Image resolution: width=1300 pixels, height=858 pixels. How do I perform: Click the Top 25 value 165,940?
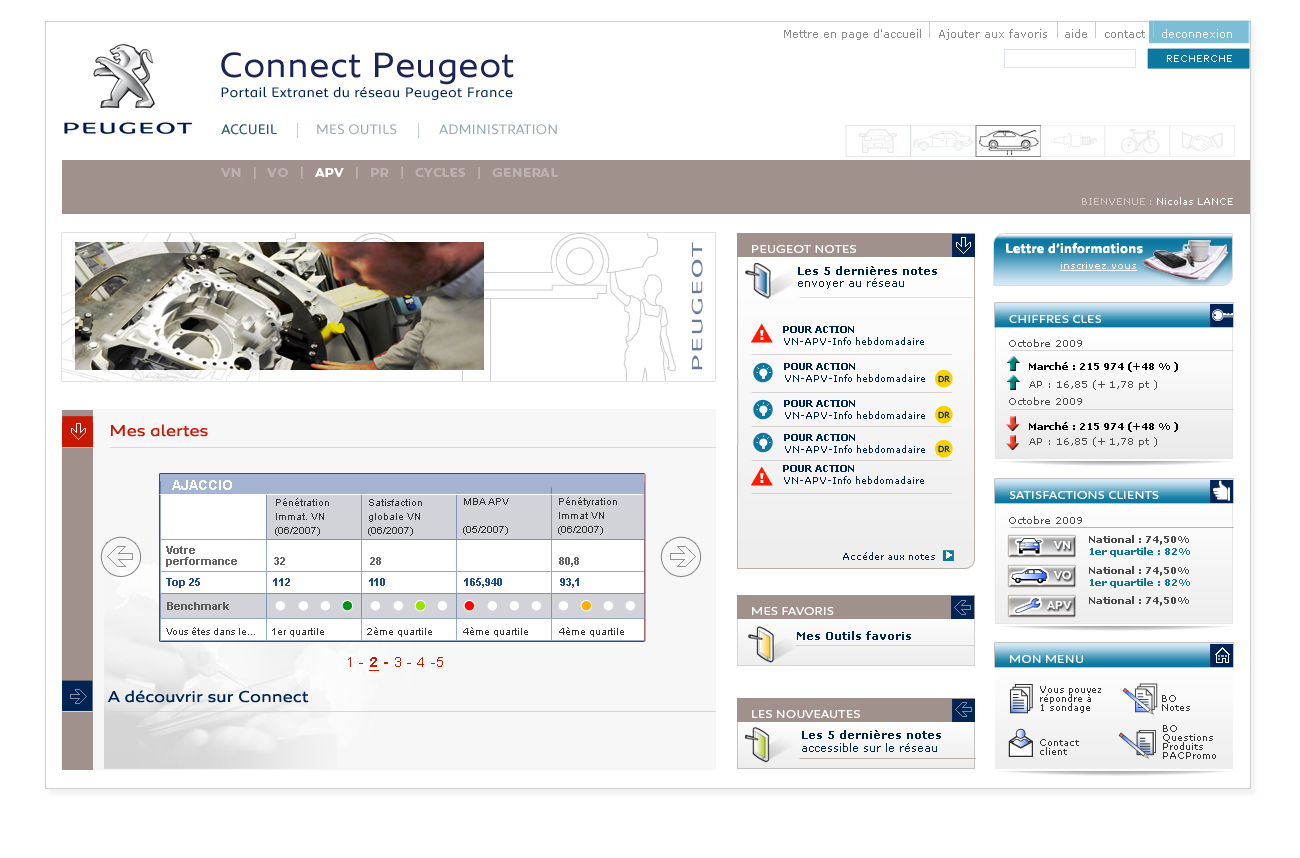483,582
